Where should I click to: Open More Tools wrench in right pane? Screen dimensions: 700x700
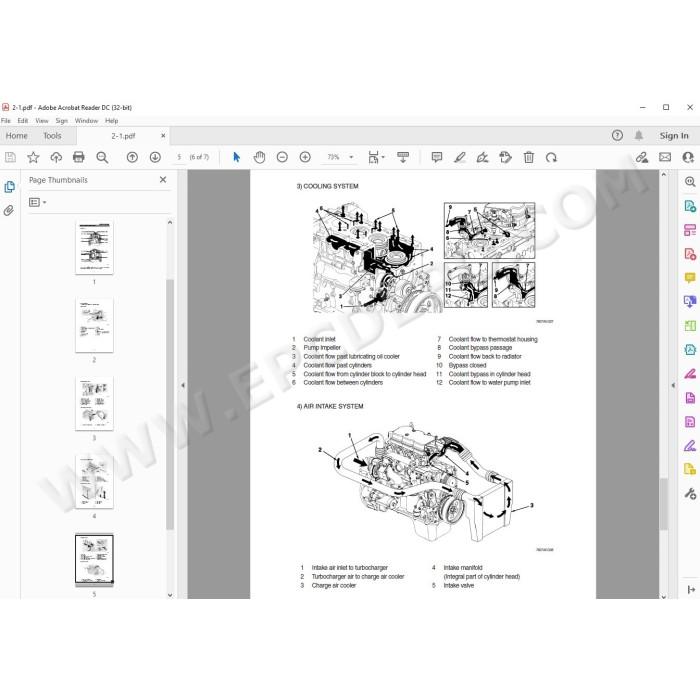coord(690,493)
